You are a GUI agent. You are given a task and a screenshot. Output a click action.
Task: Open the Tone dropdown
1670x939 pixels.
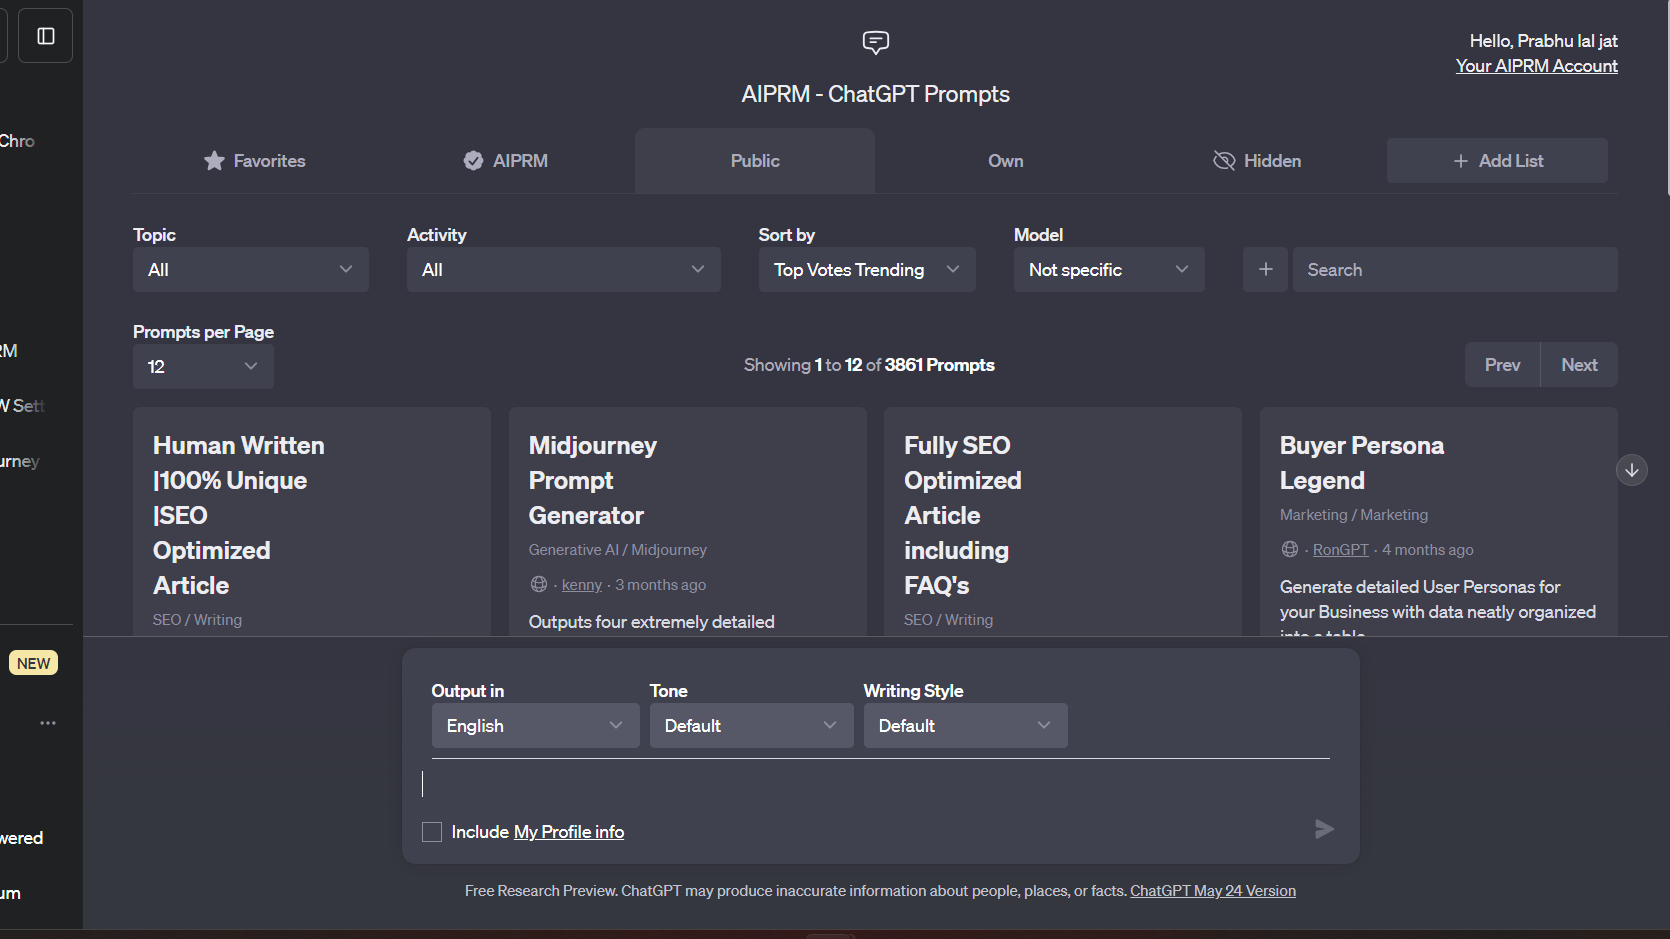click(751, 726)
